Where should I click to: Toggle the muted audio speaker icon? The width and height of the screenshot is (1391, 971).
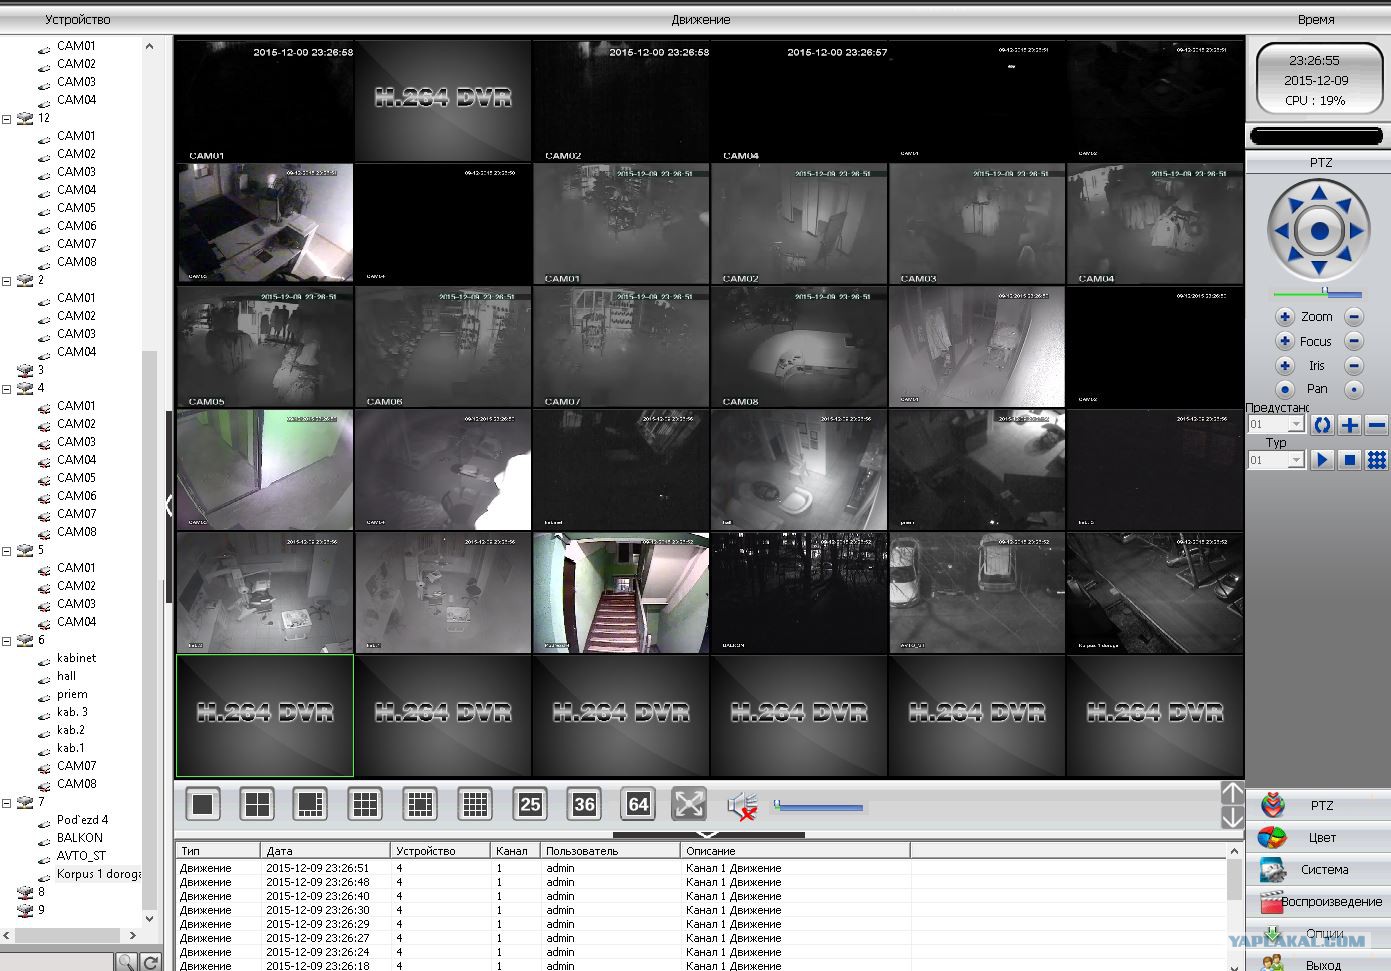[742, 806]
